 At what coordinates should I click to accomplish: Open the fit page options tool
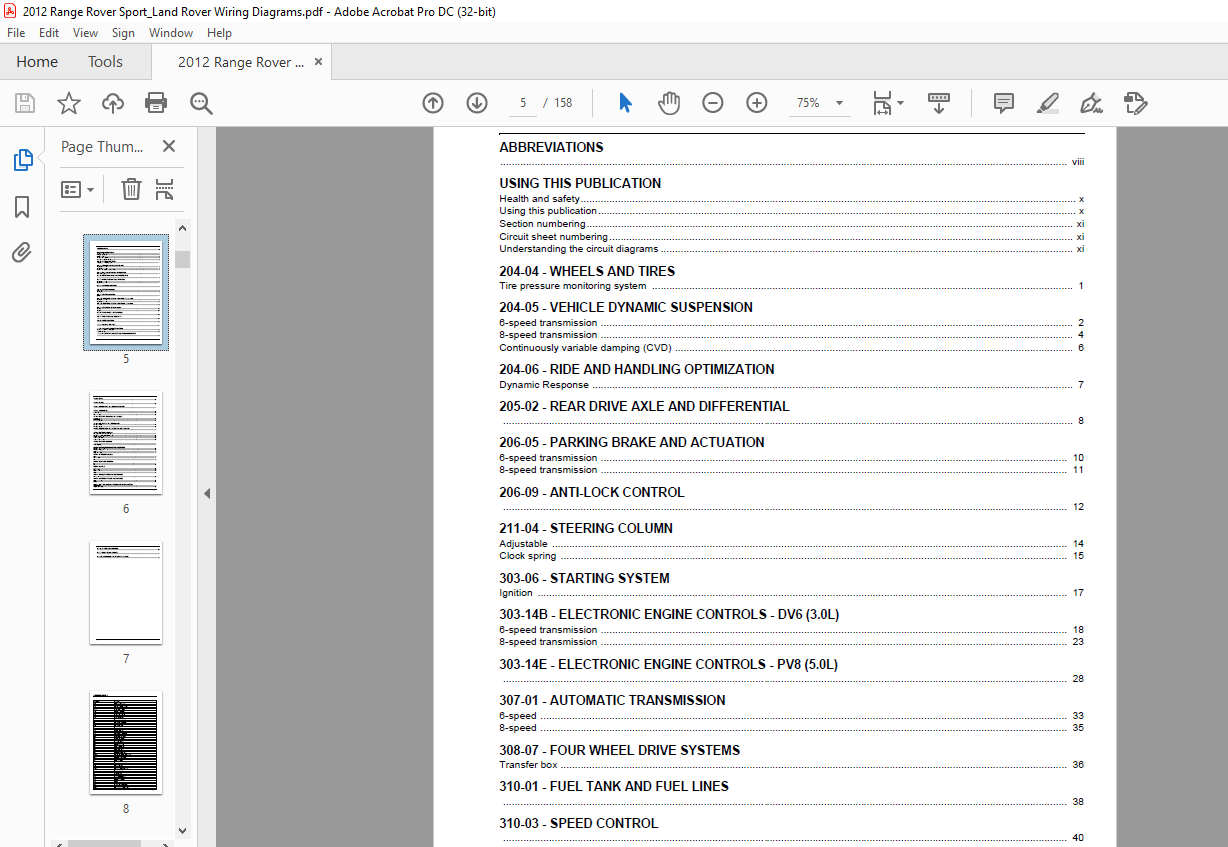coord(887,103)
